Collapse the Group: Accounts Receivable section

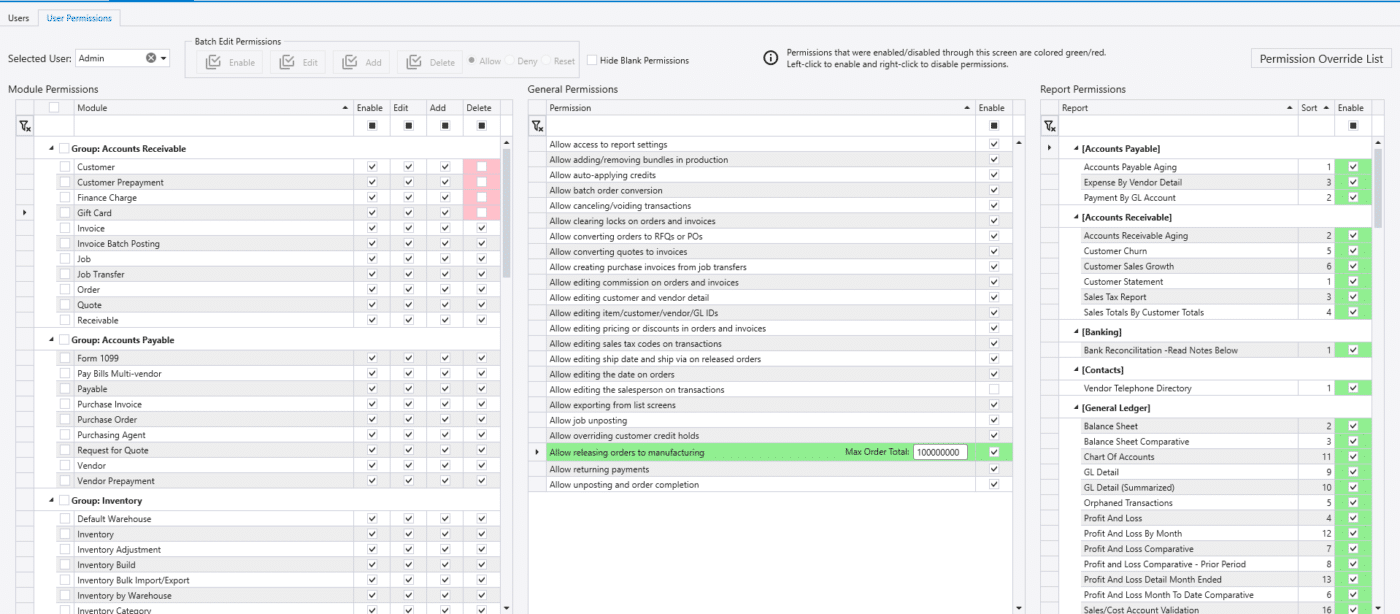52,149
